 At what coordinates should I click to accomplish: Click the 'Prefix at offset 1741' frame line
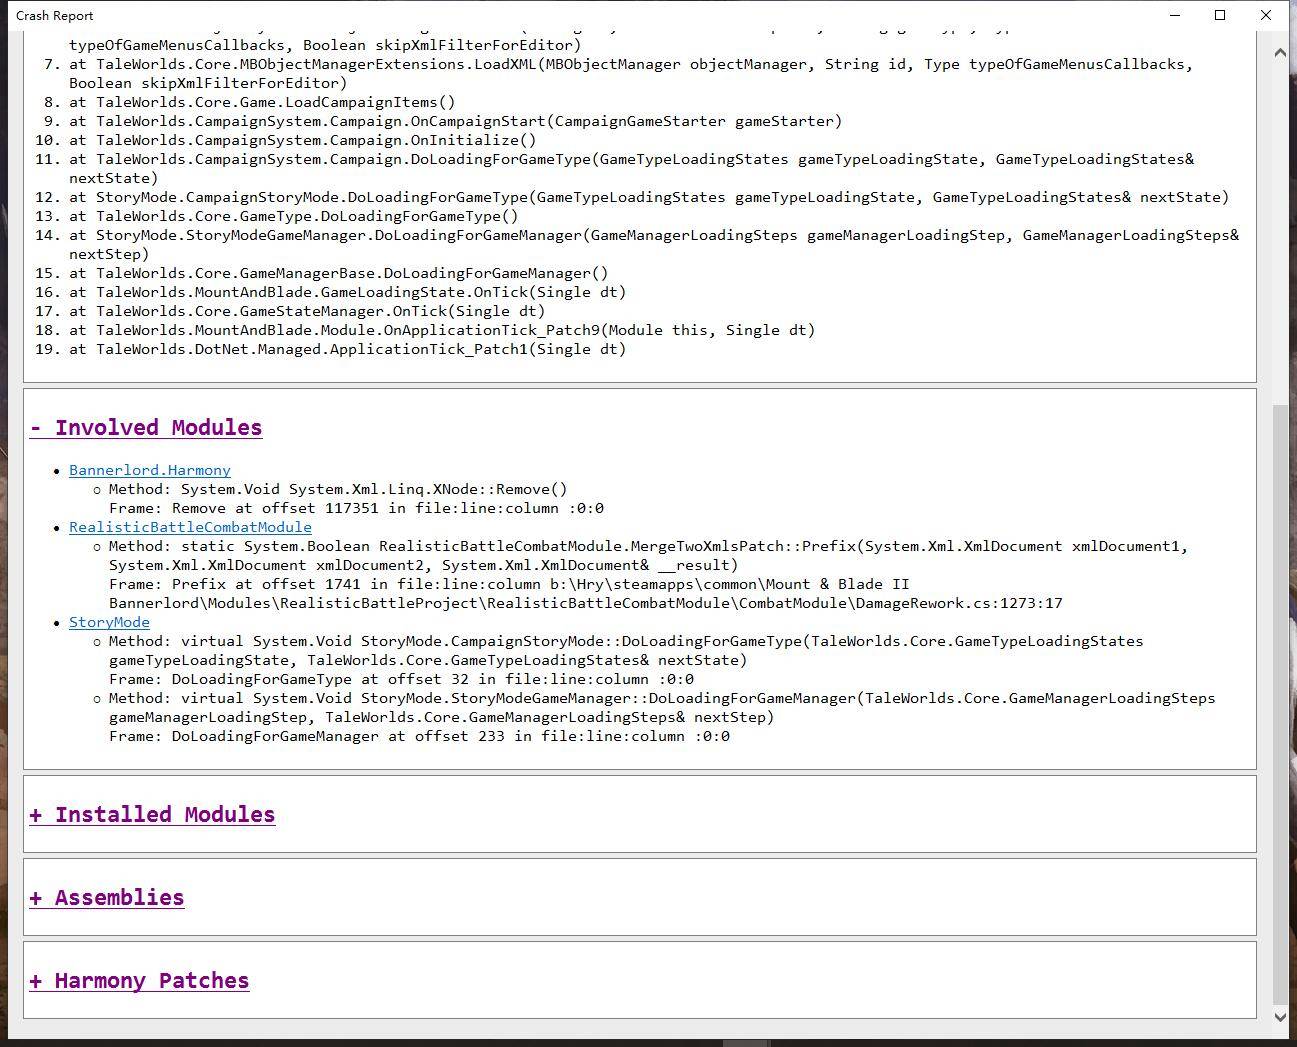509,584
